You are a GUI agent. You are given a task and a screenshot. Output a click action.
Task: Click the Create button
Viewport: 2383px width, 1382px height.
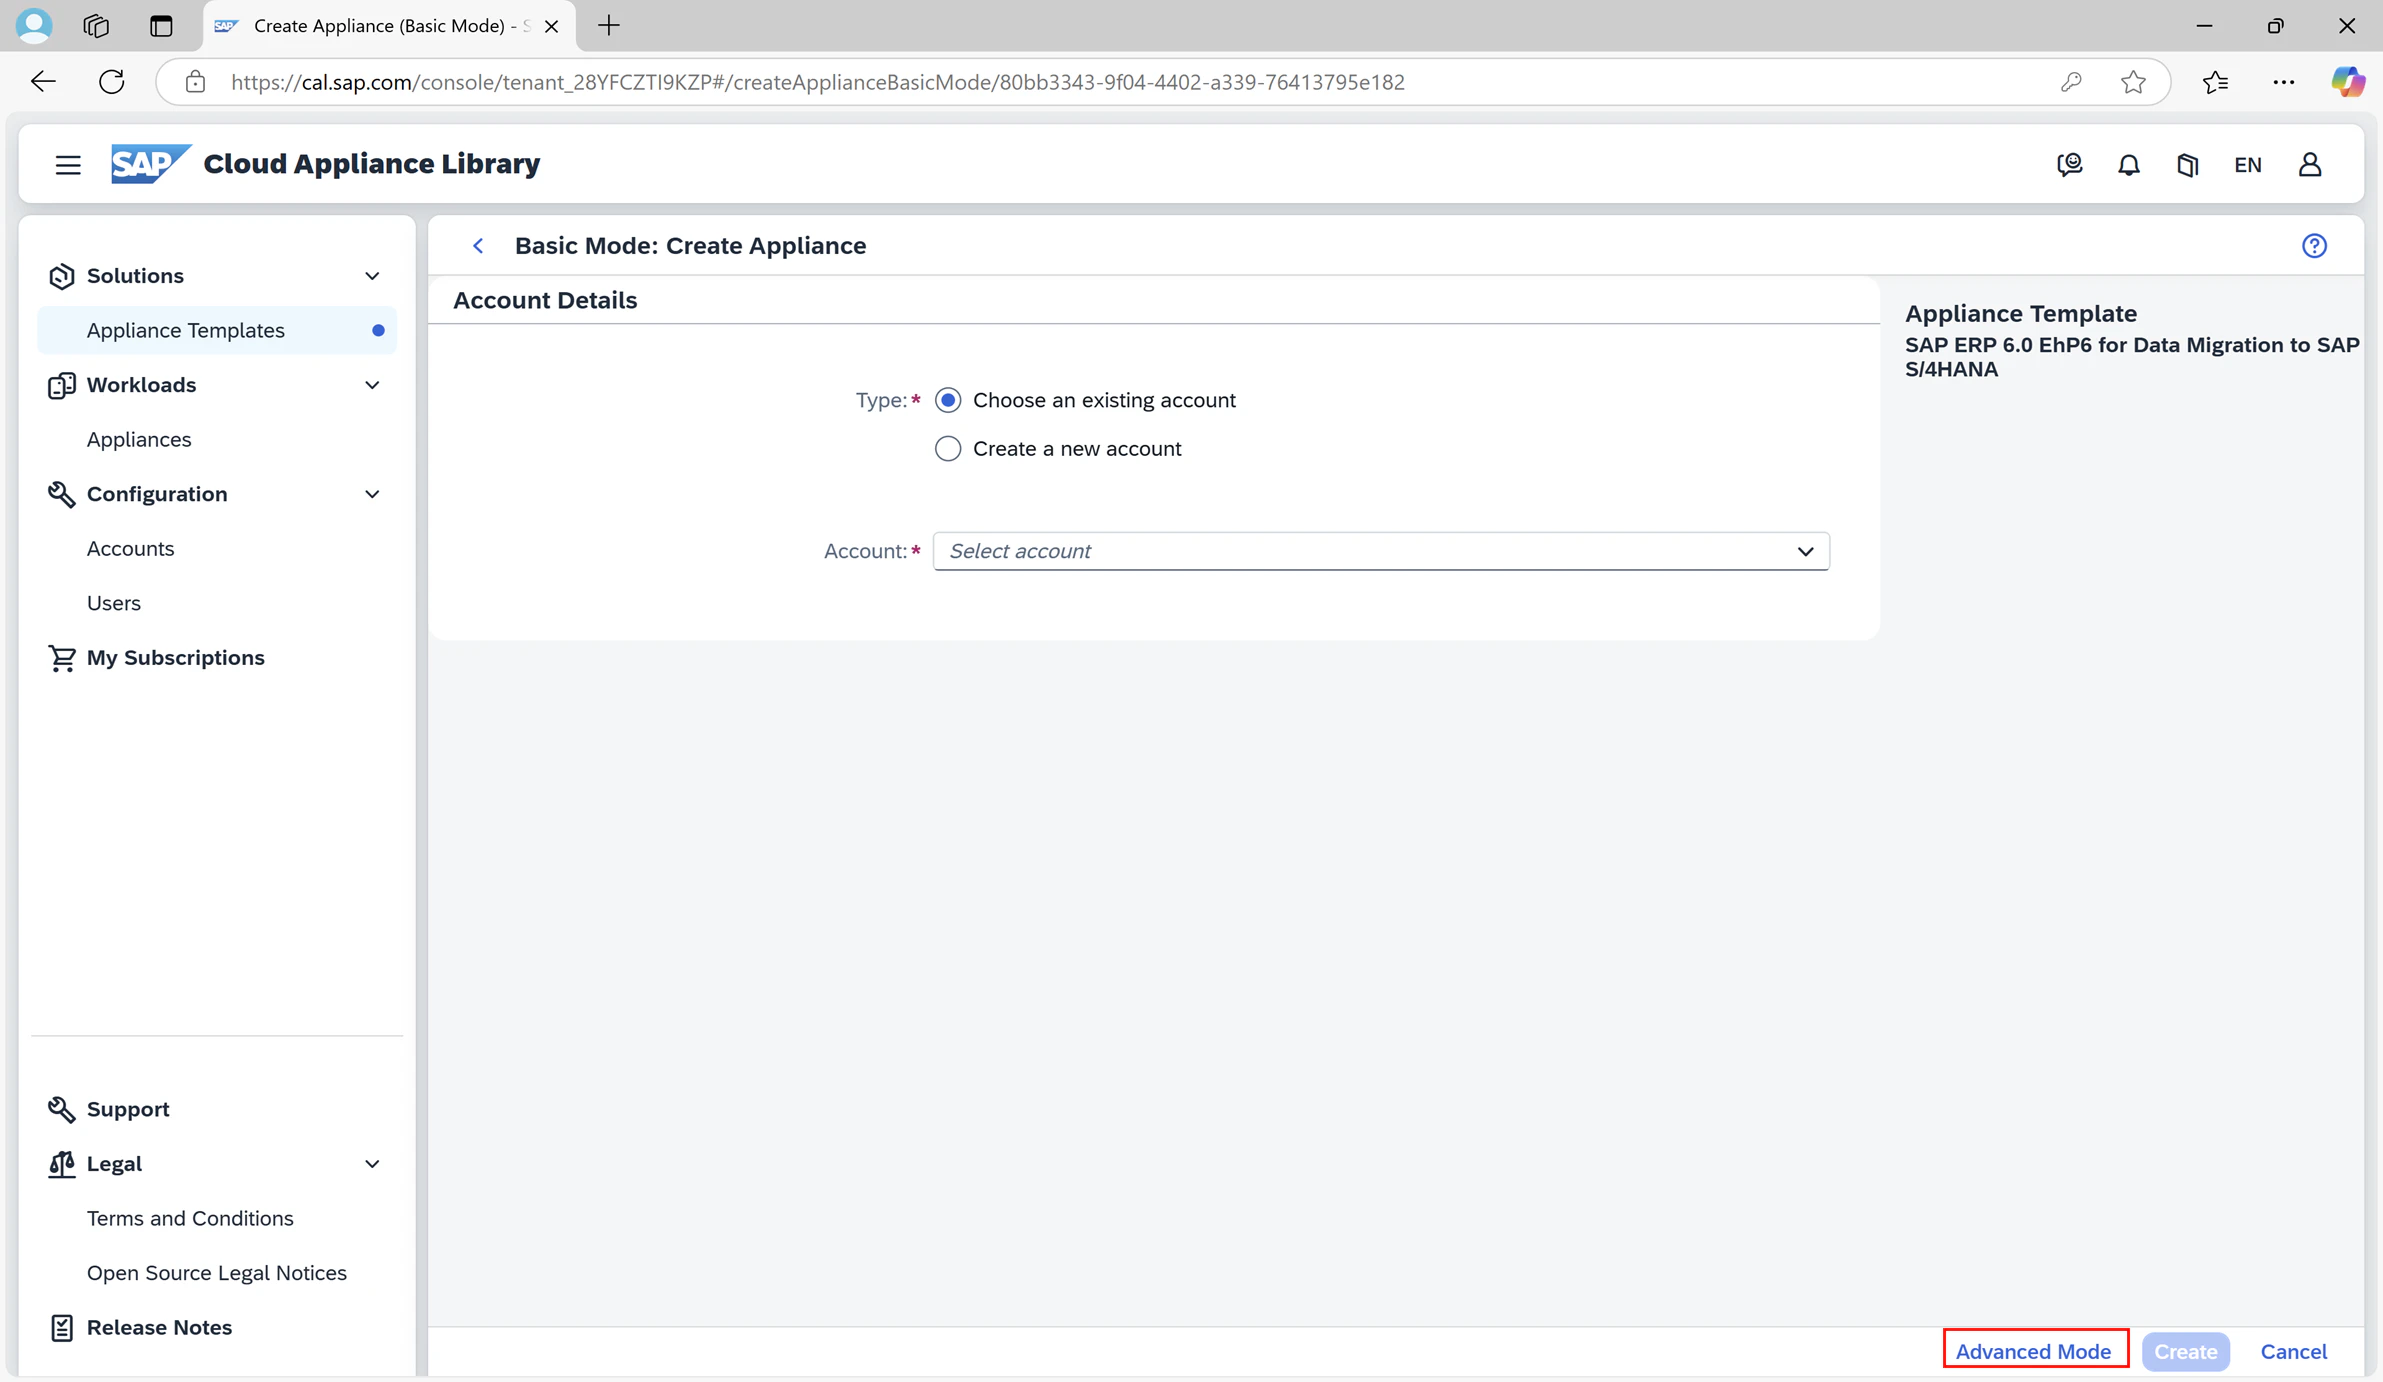2186,1351
